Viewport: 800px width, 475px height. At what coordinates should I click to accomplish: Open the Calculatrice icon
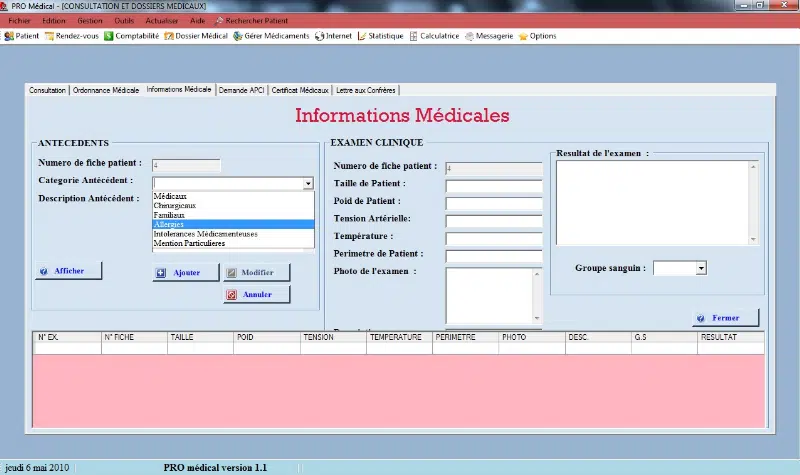coord(413,36)
